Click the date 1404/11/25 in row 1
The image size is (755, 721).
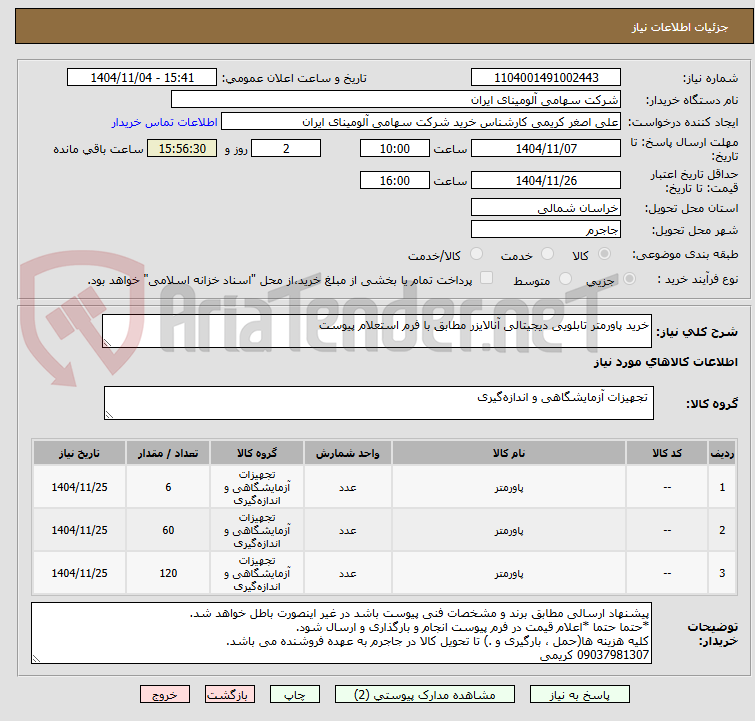[x=79, y=487]
